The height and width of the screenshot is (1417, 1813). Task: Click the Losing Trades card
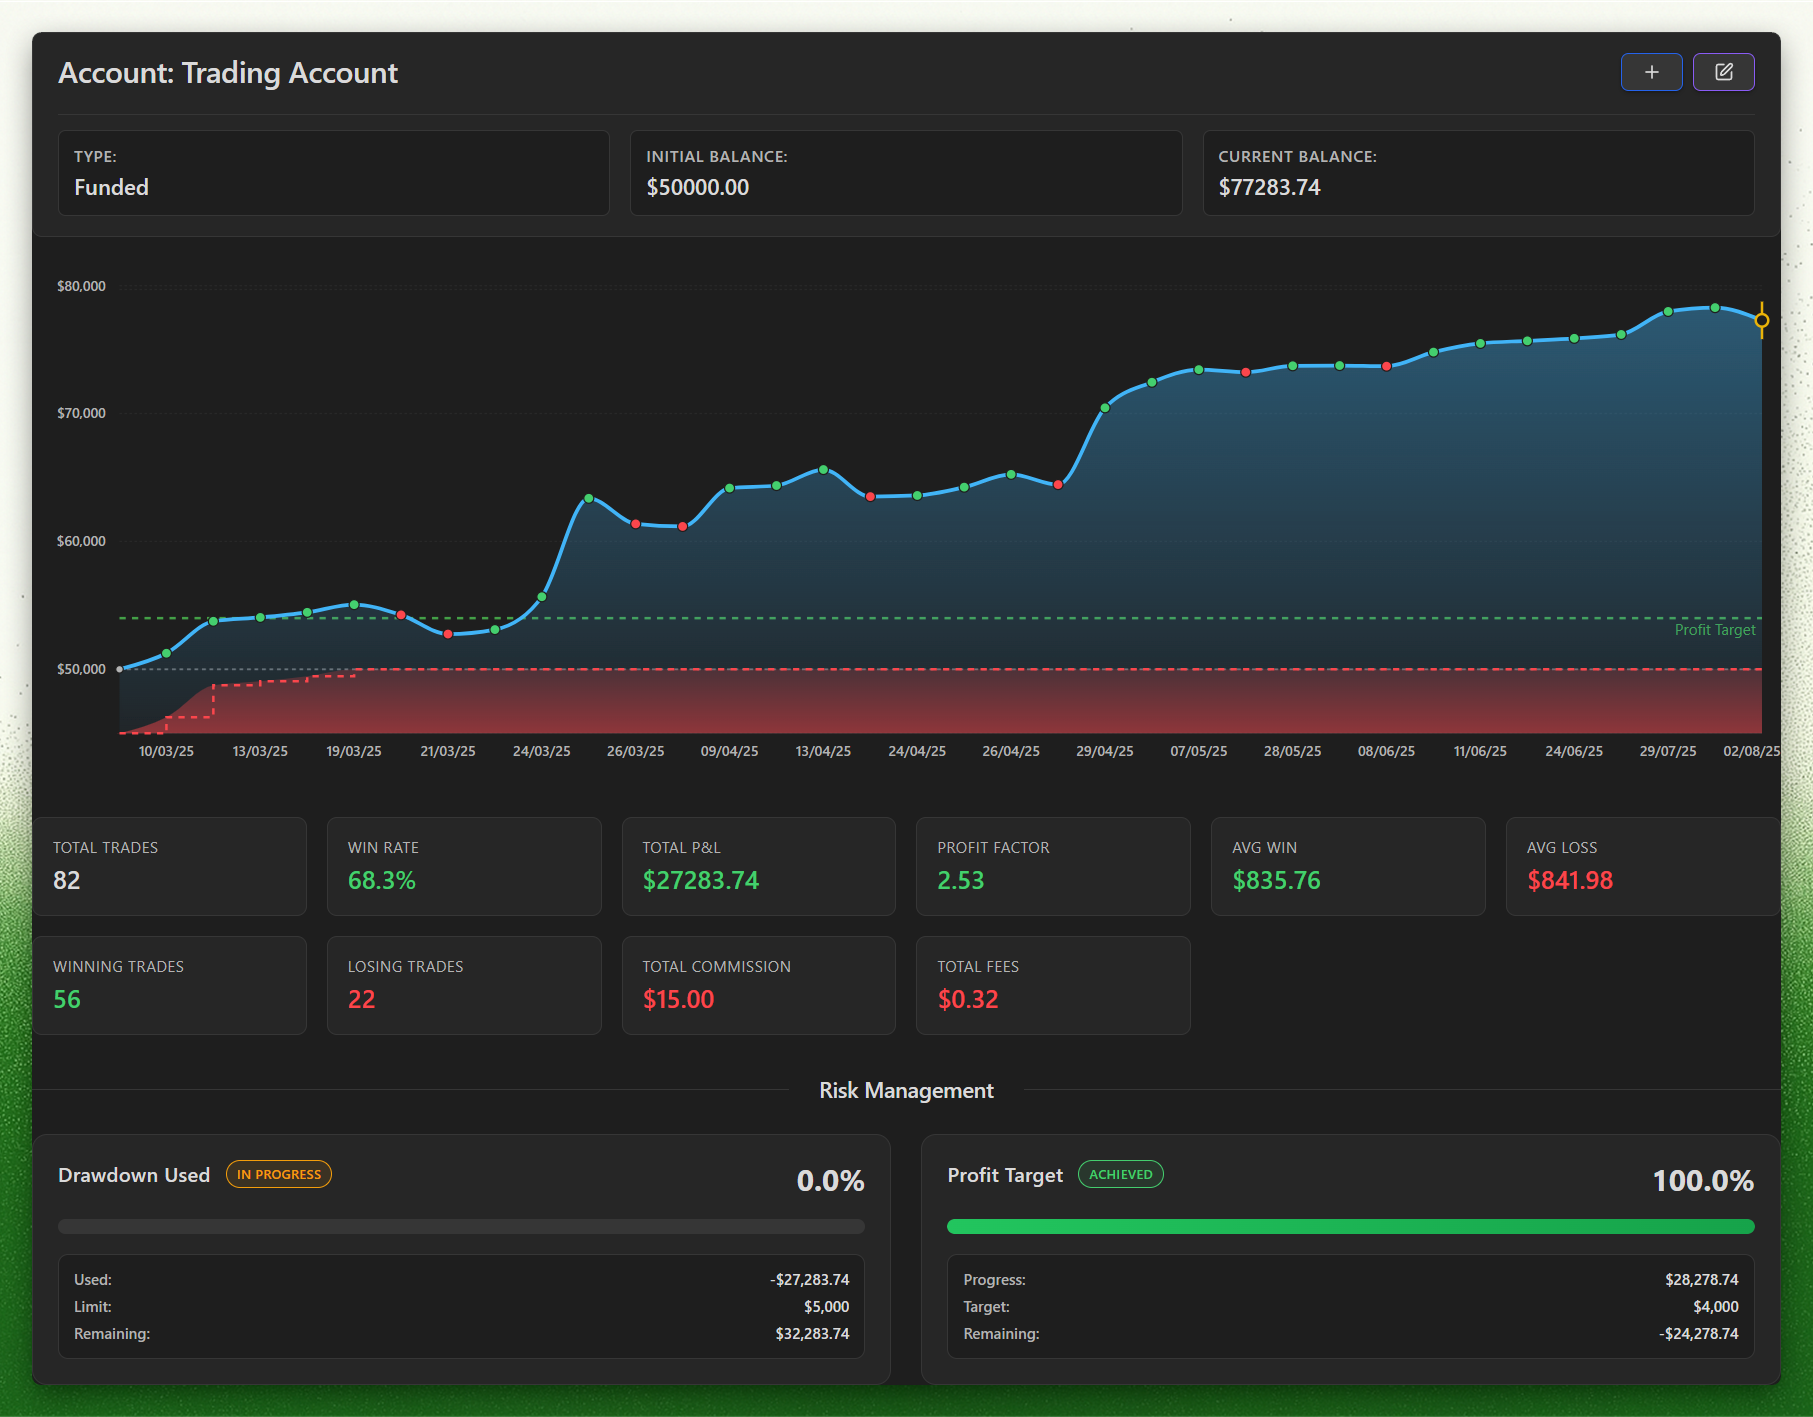464,985
